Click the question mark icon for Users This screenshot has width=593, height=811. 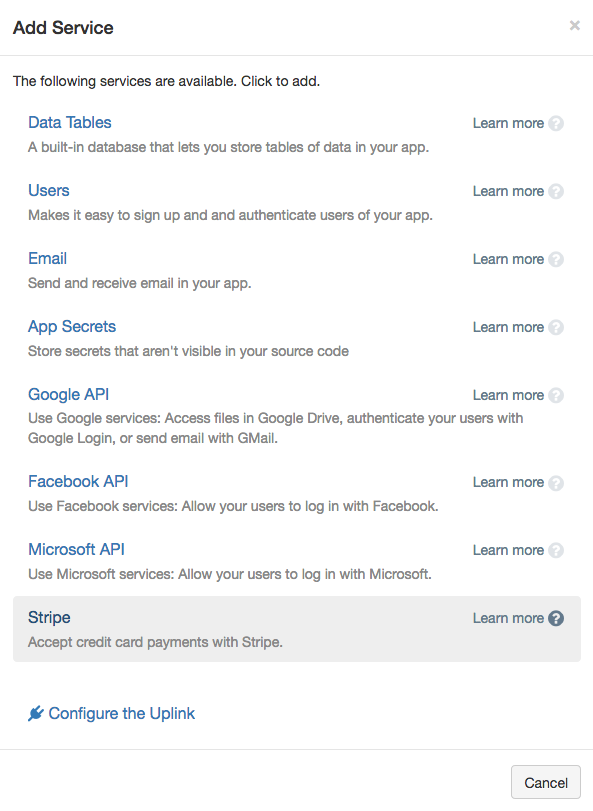coord(556,191)
